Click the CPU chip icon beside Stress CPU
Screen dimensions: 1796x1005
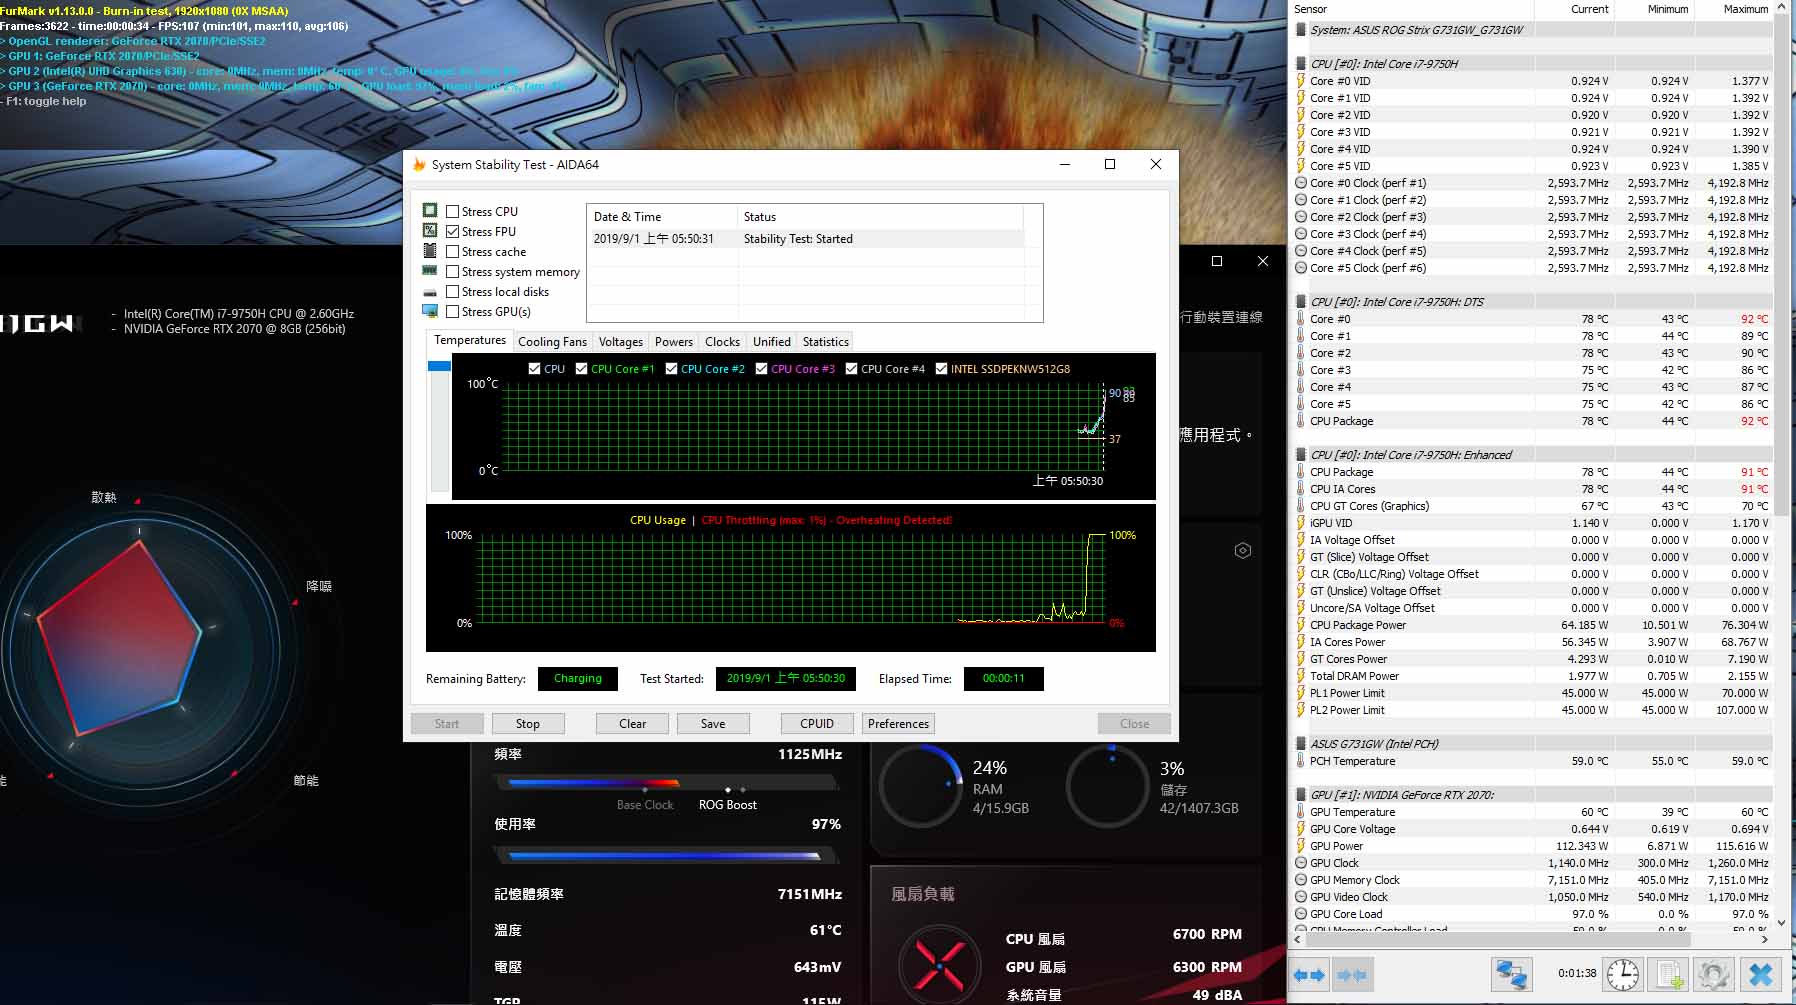[430, 210]
